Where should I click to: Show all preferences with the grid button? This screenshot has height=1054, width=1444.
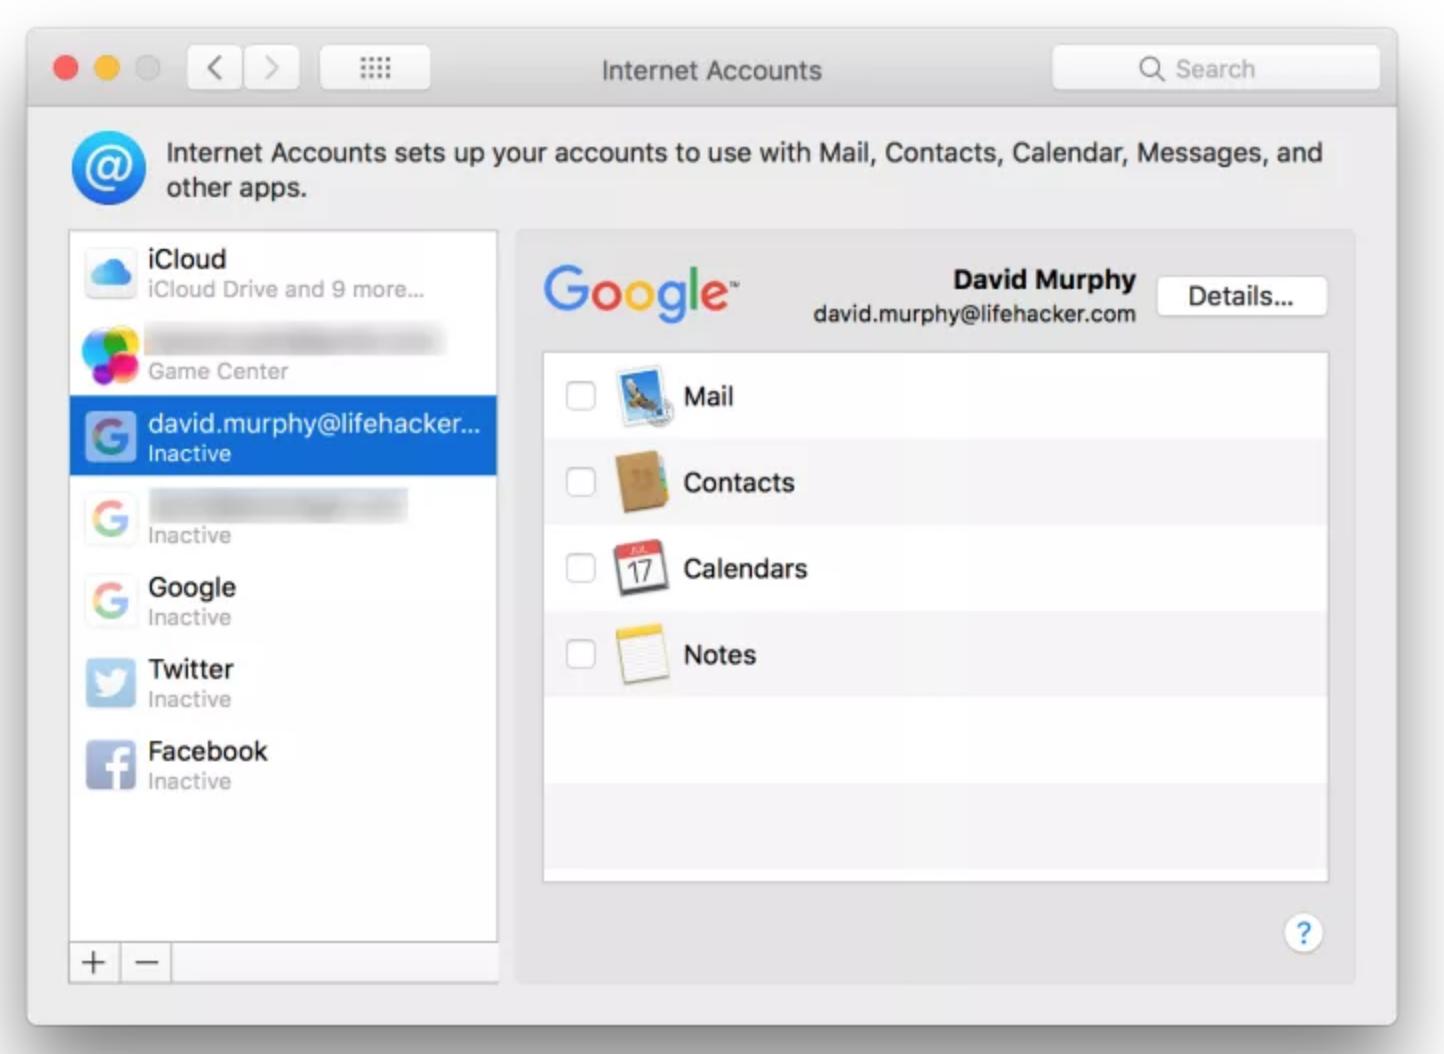[x=375, y=68]
